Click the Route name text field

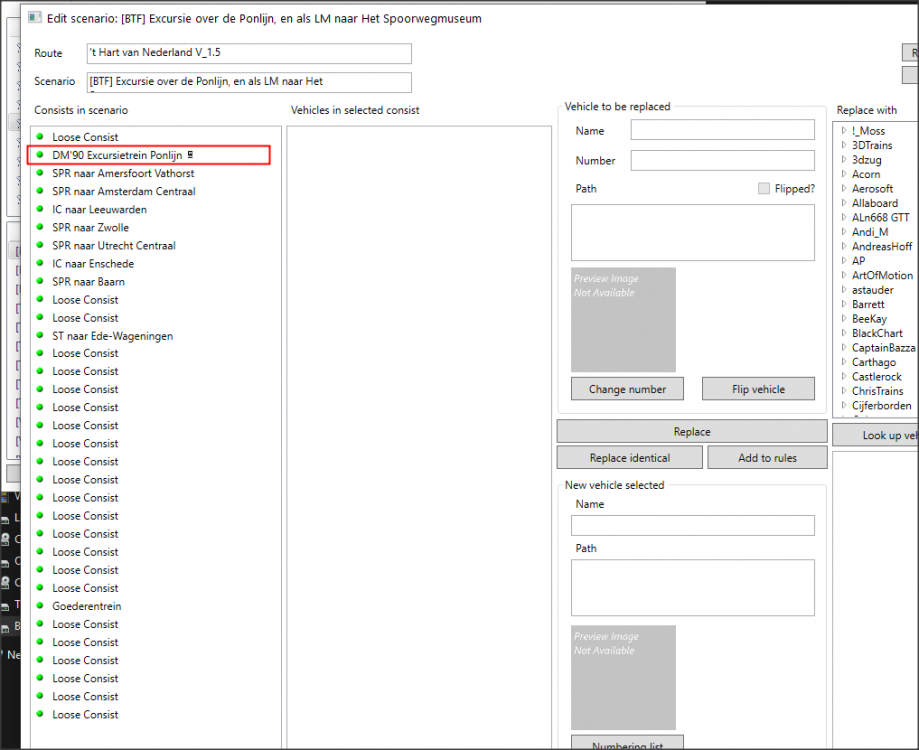click(248, 53)
